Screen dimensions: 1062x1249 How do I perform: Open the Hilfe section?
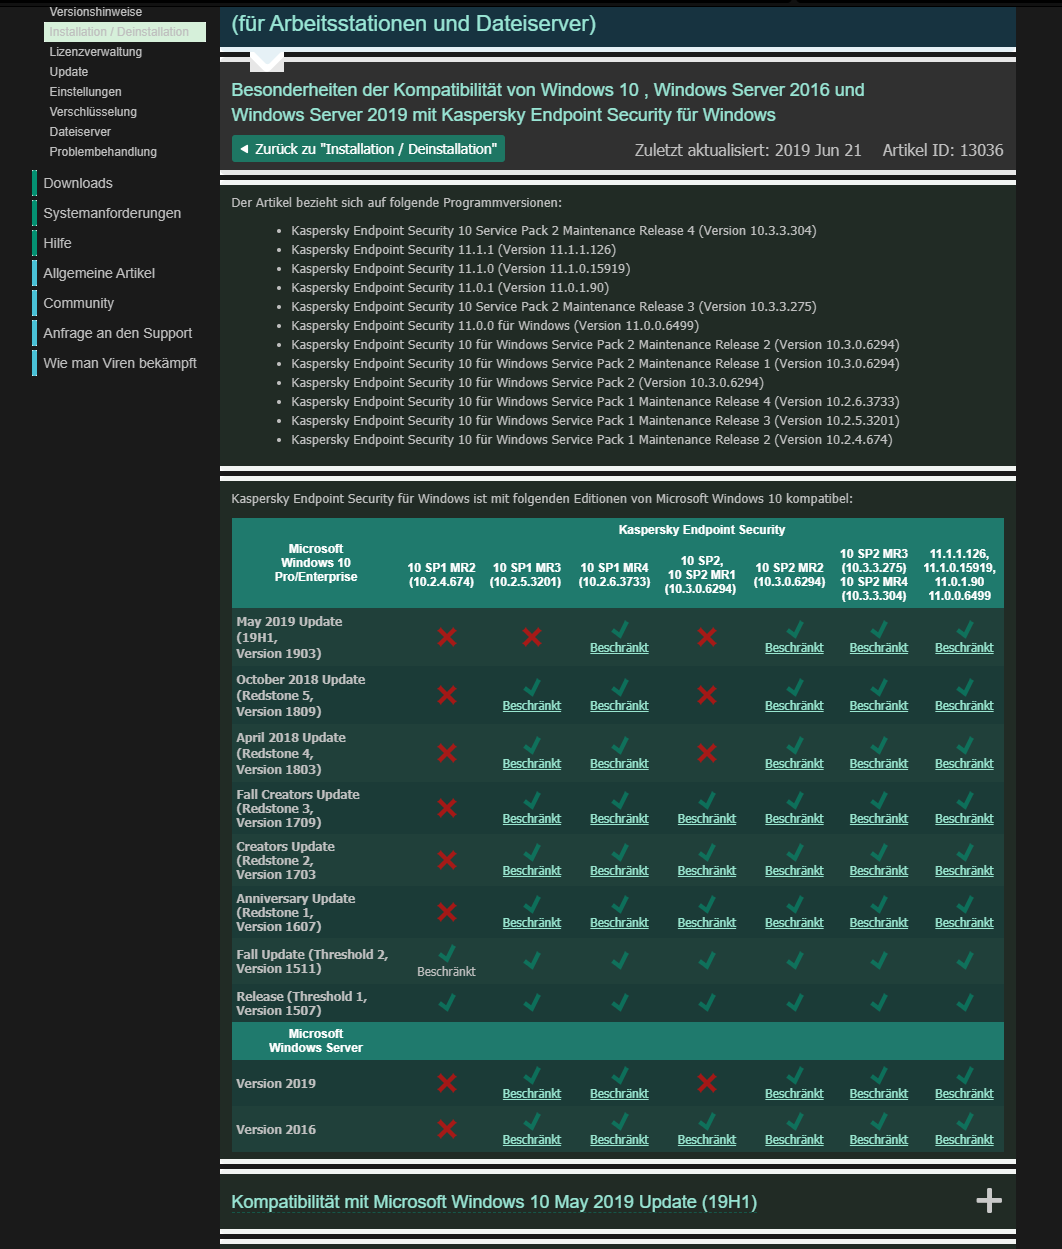[x=57, y=243]
